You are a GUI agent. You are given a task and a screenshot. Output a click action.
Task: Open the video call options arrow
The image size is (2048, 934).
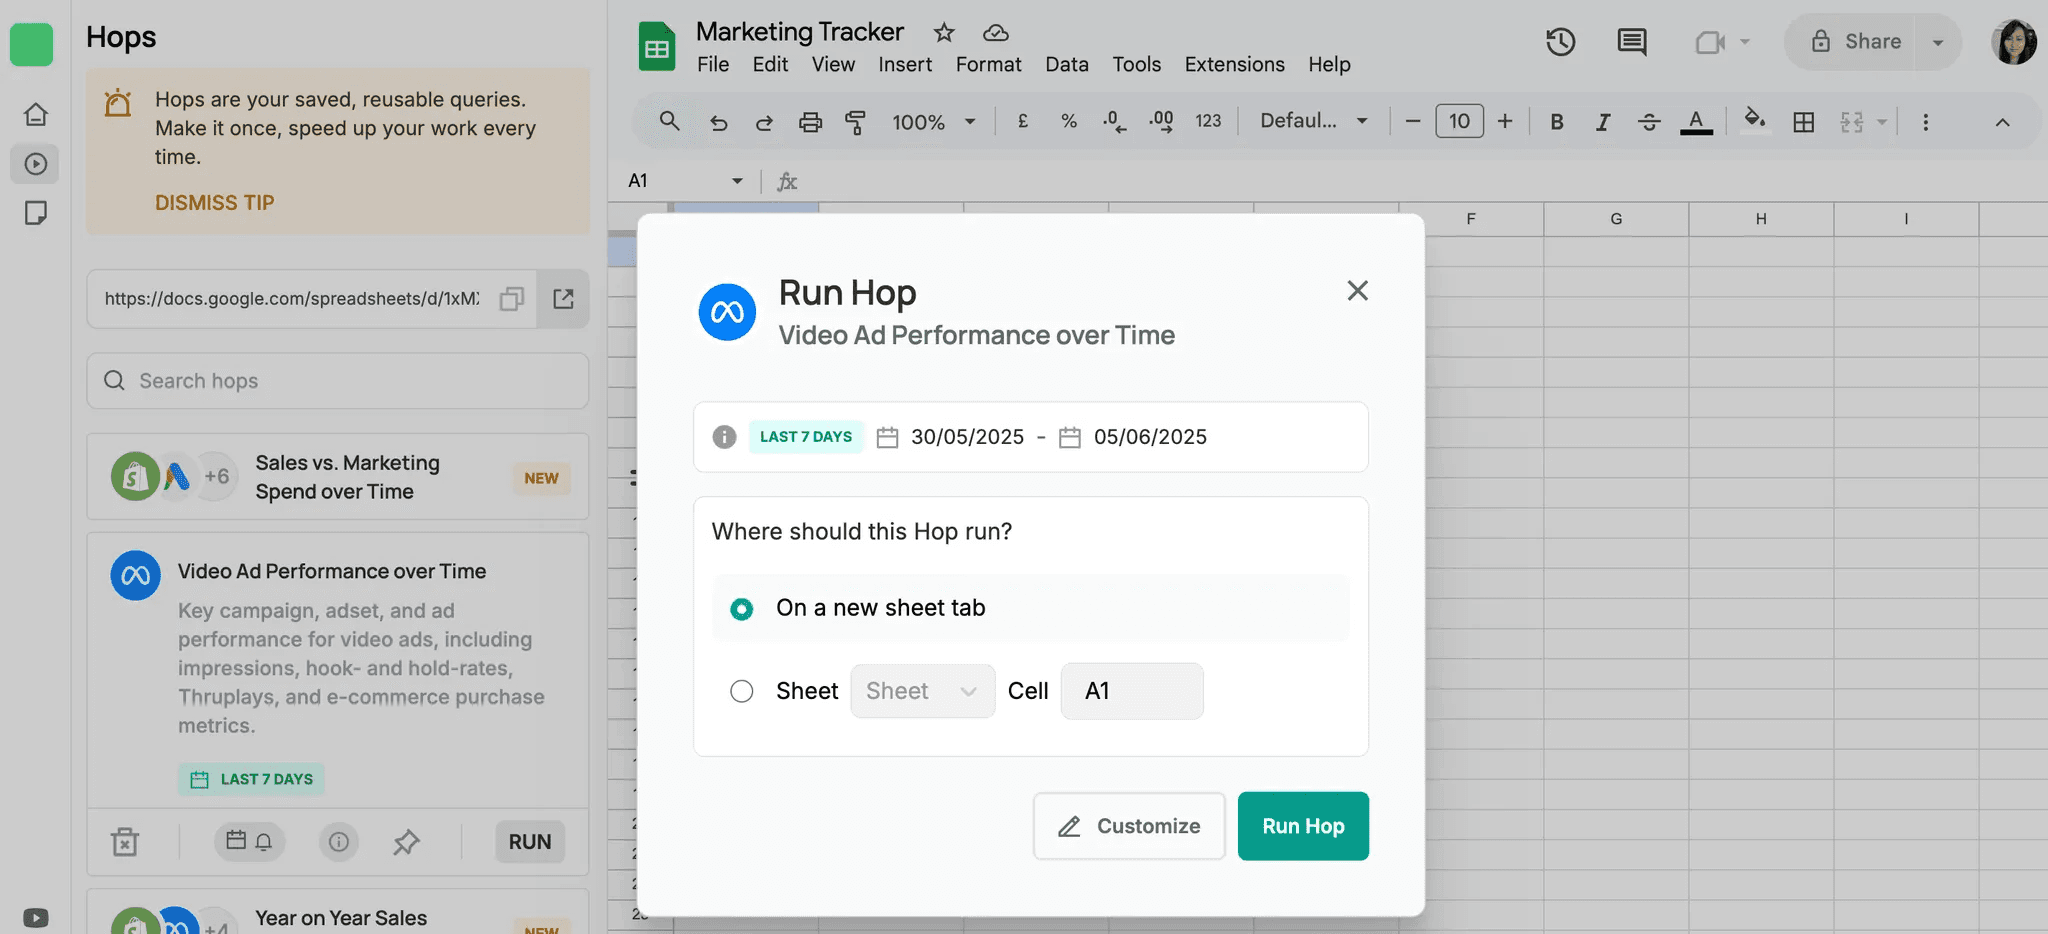click(1745, 42)
